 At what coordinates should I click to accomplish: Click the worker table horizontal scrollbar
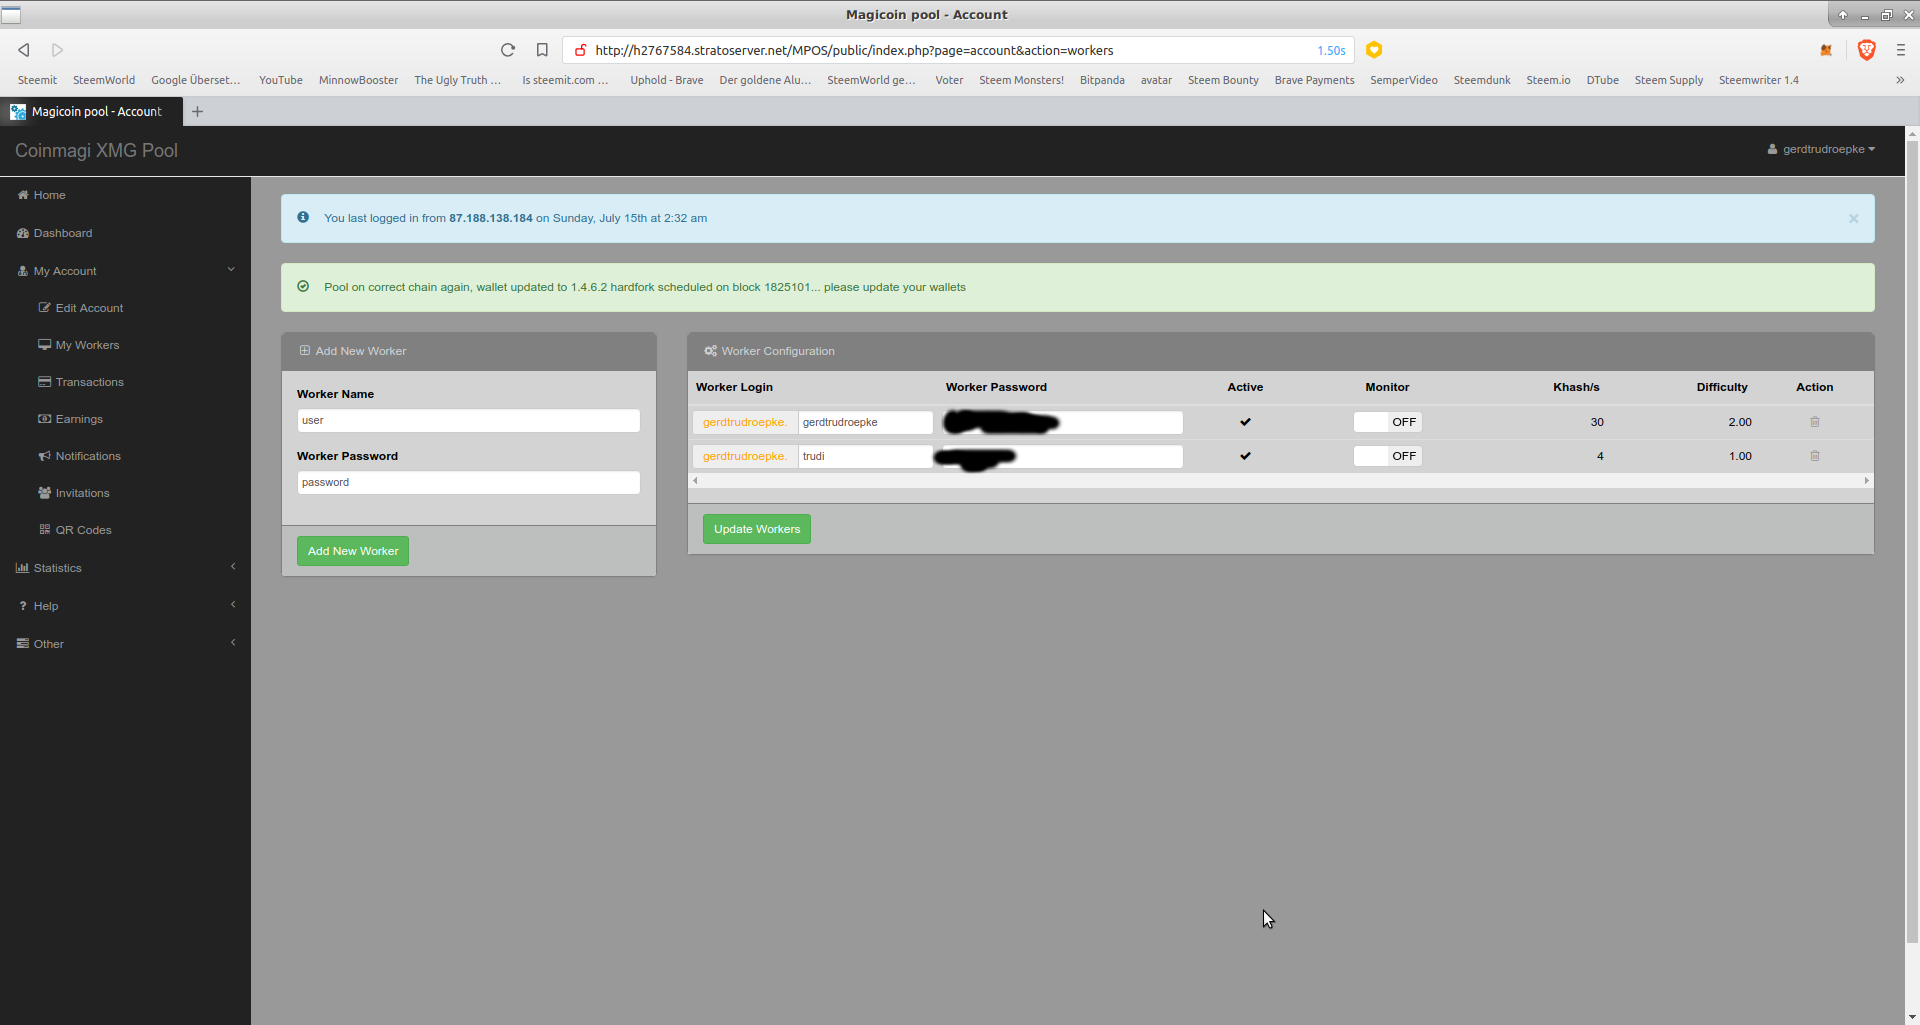pyautogui.click(x=1280, y=481)
